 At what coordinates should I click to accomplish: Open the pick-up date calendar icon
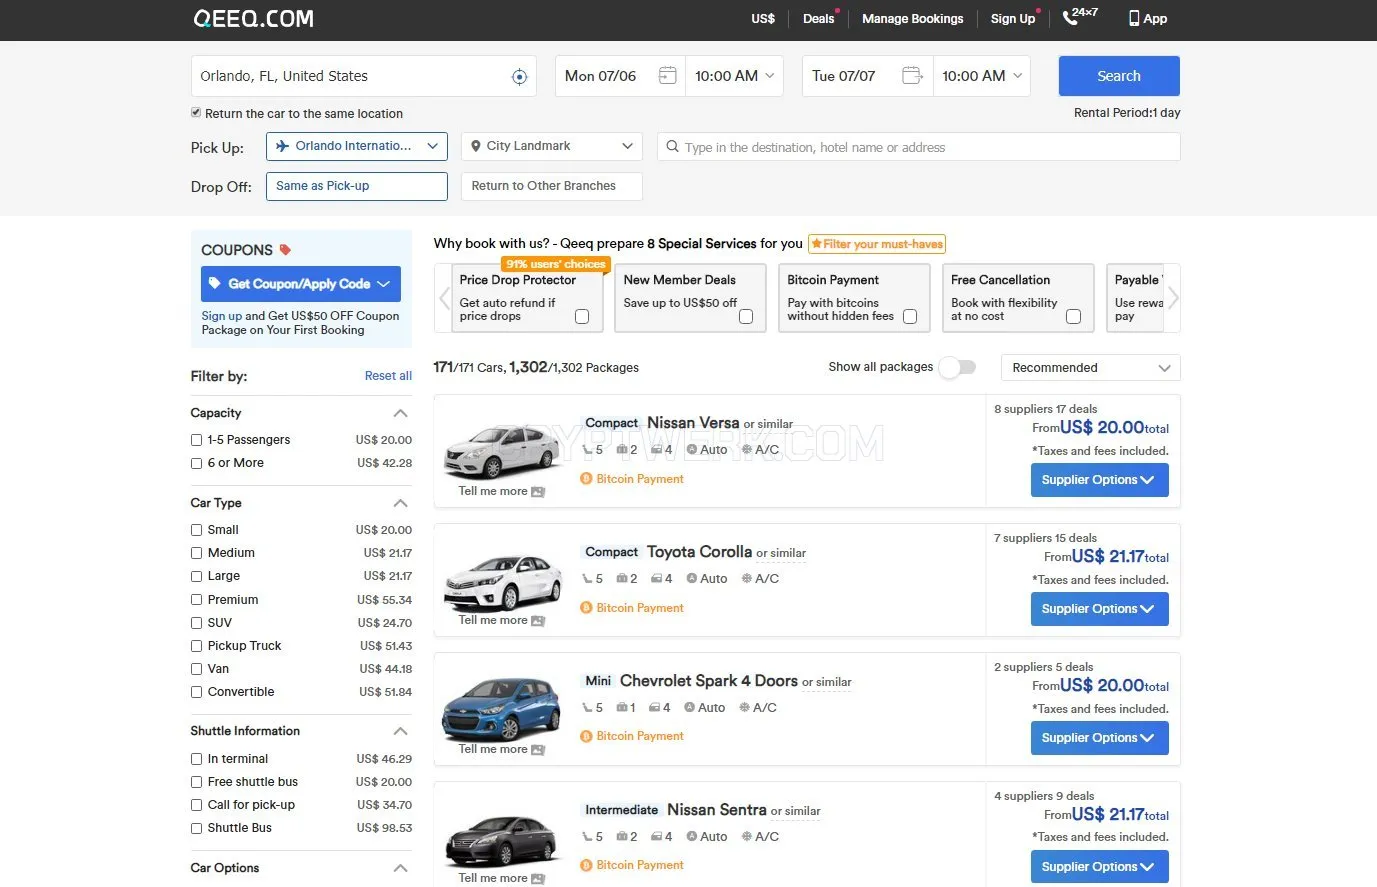(x=667, y=76)
